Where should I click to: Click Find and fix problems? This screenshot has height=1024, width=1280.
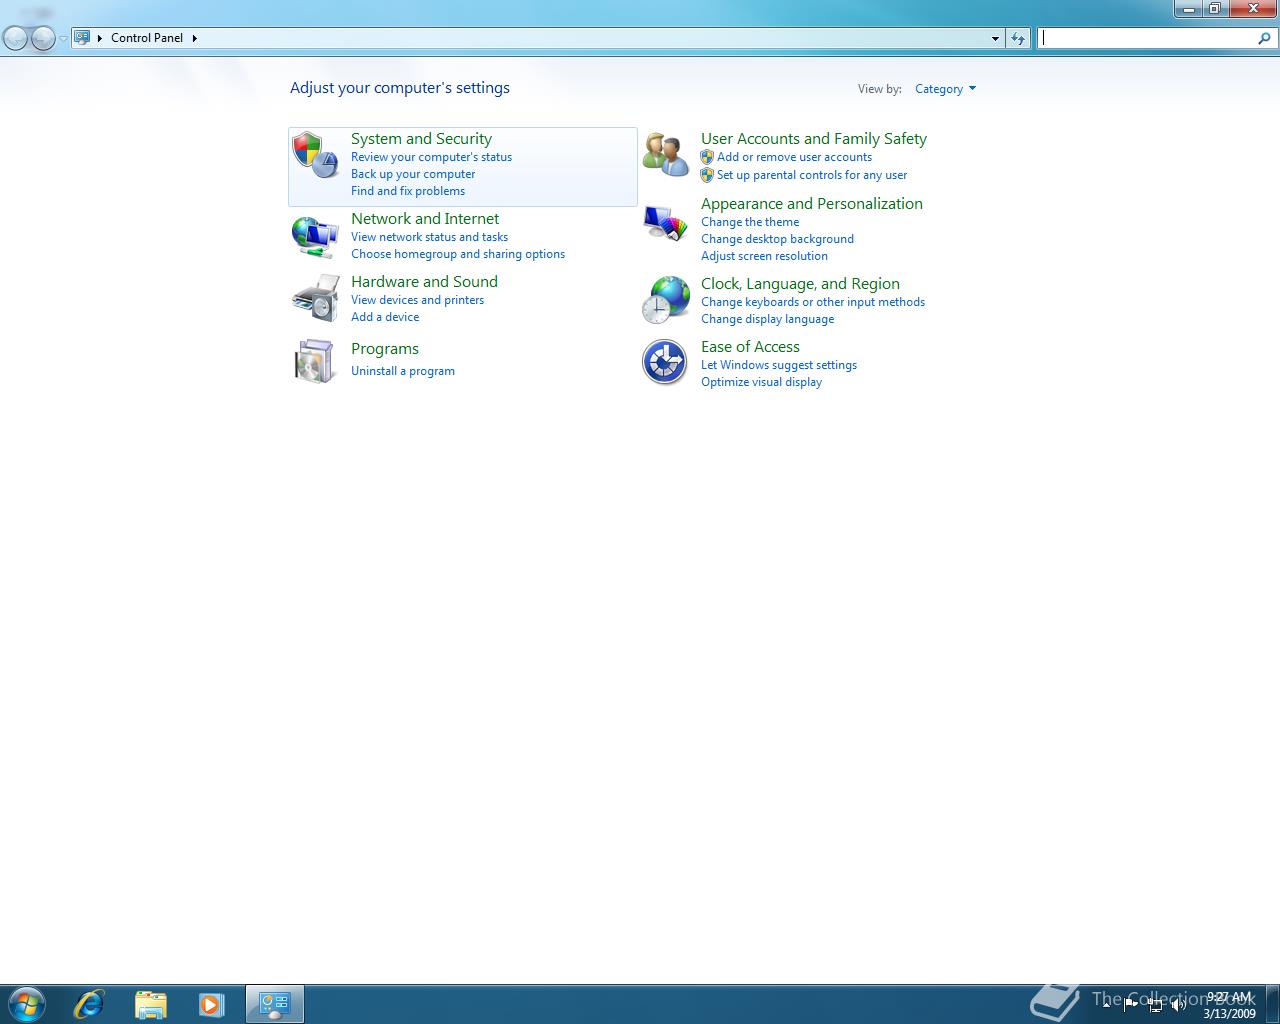[408, 191]
